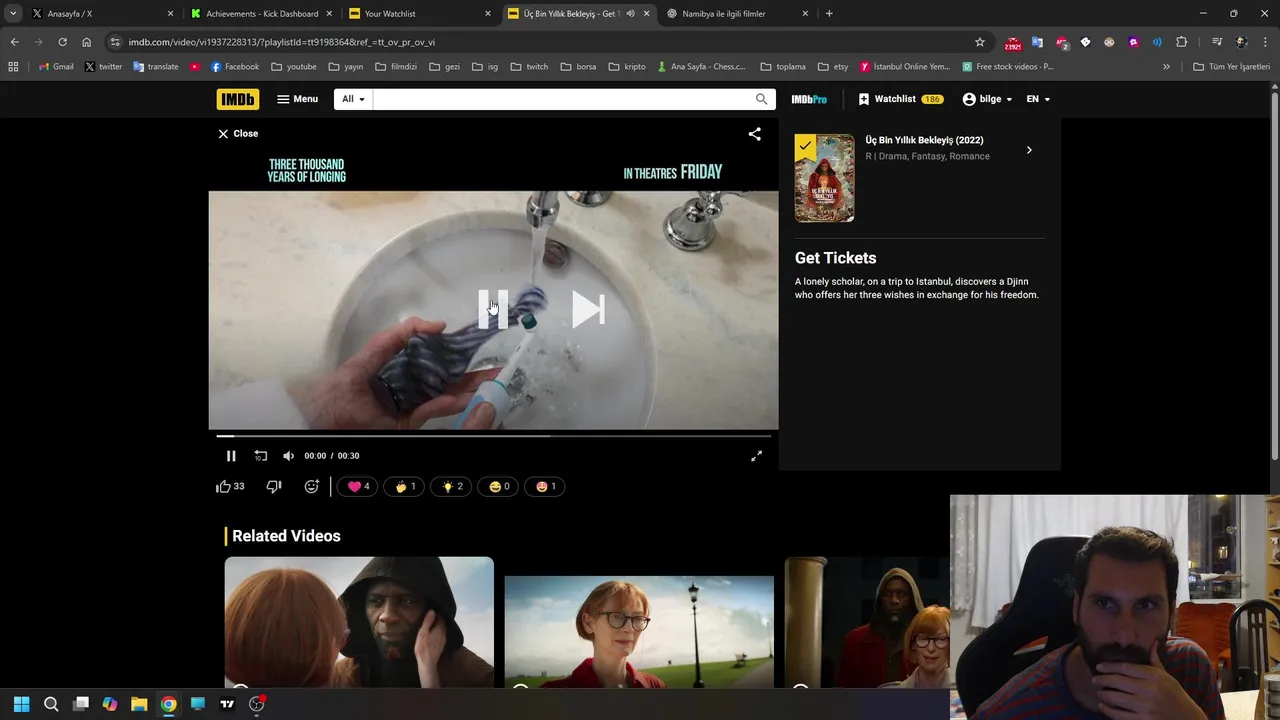
Task: Dislike the video with thumbs down
Action: tap(274, 486)
